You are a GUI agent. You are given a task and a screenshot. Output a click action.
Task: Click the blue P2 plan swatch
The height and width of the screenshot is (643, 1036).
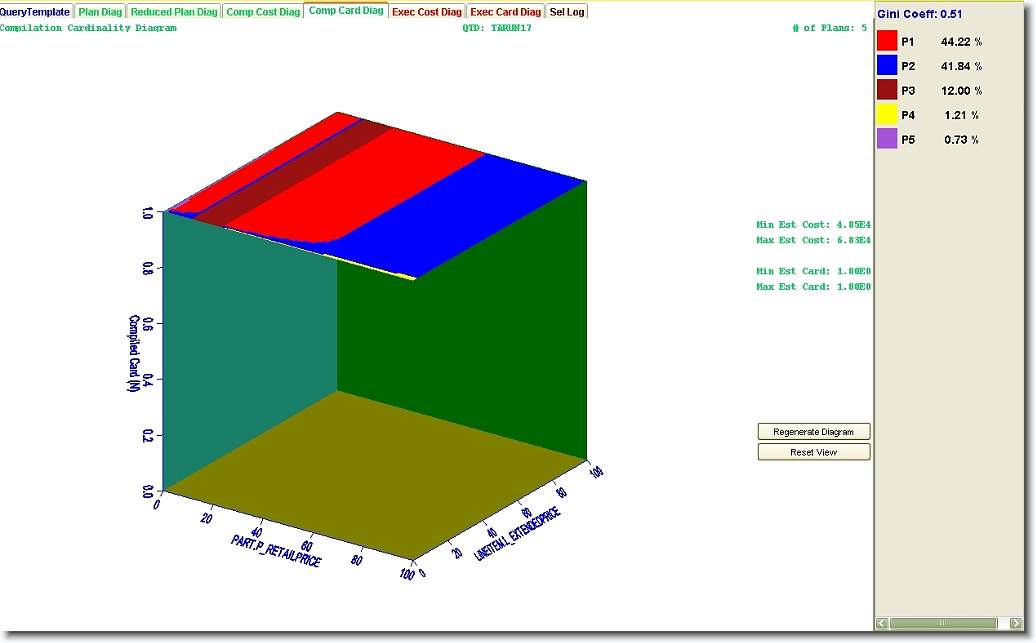coord(887,66)
